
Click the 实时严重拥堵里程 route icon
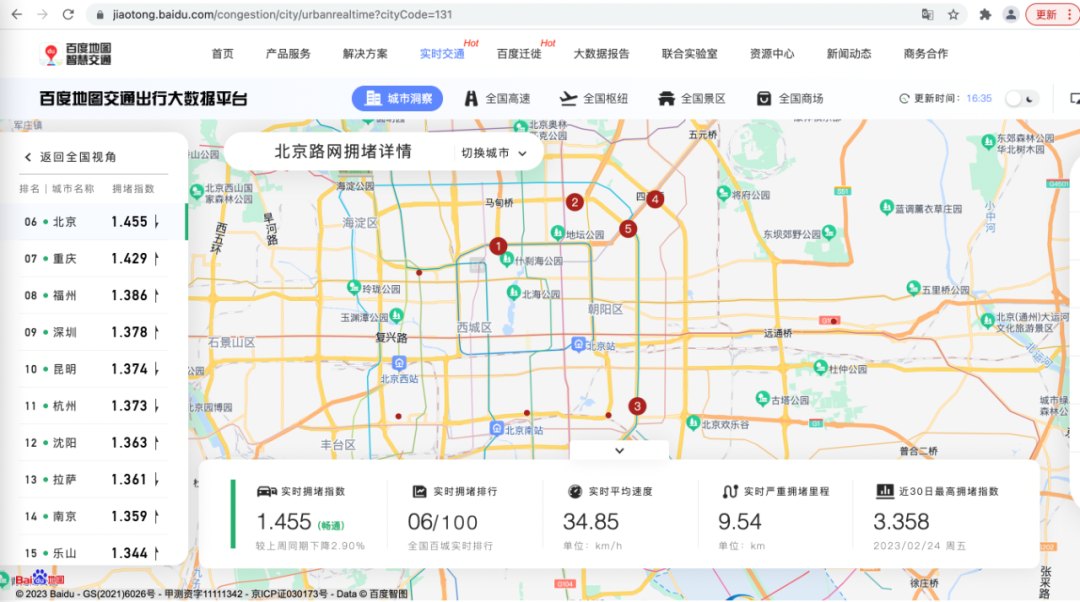(730, 491)
